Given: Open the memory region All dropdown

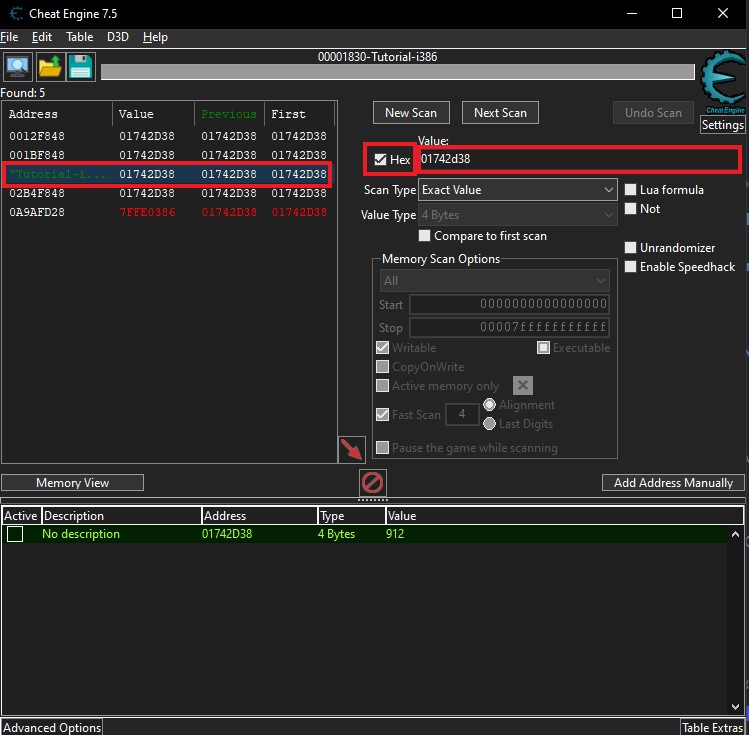Looking at the screenshot, I should 494,281.
